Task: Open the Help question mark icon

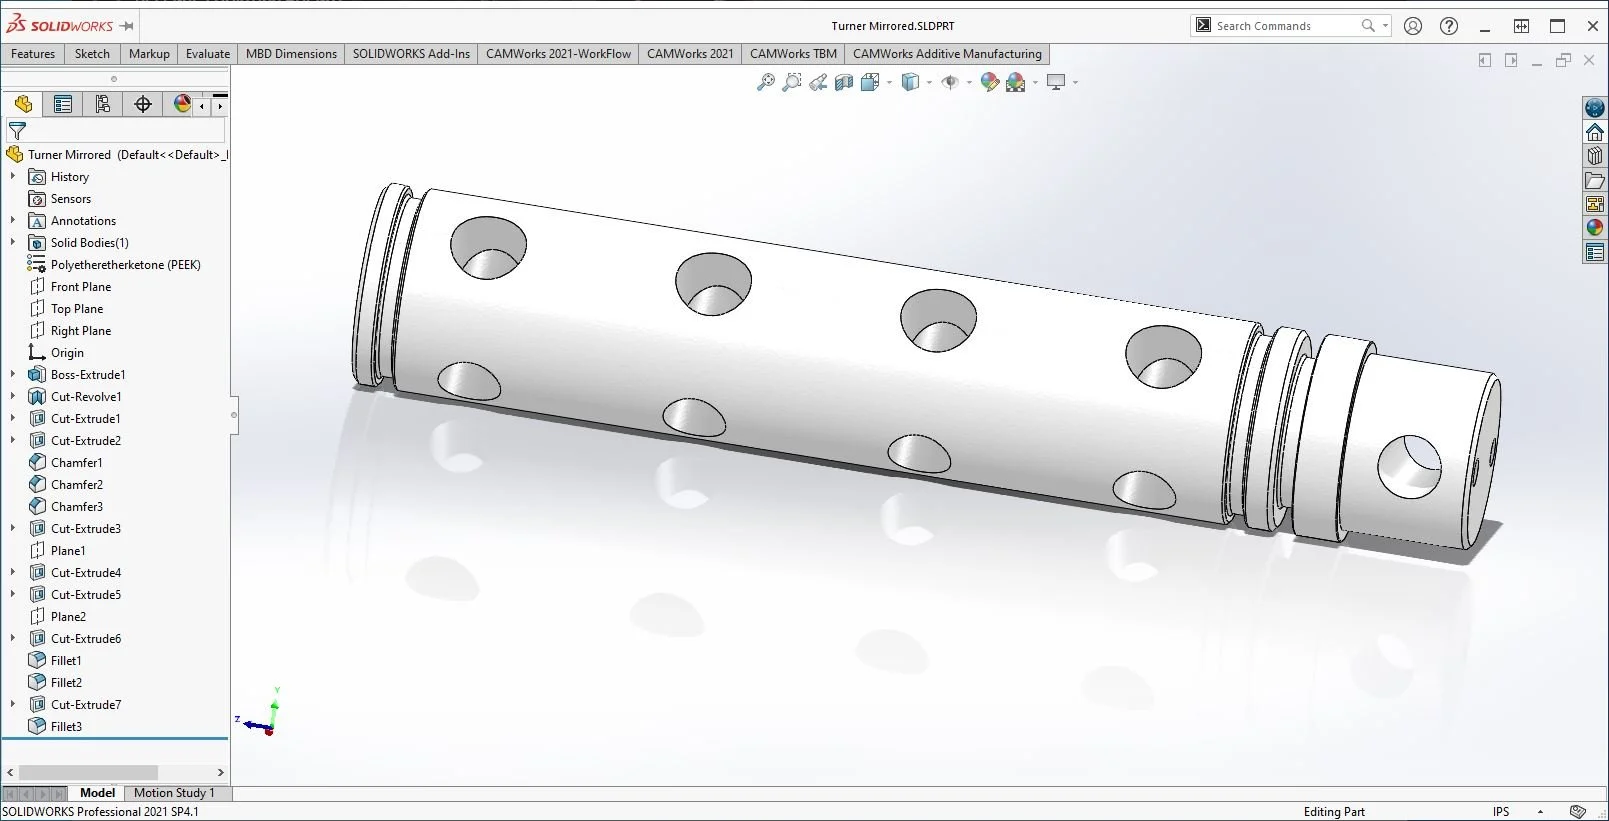Action: [x=1449, y=26]
